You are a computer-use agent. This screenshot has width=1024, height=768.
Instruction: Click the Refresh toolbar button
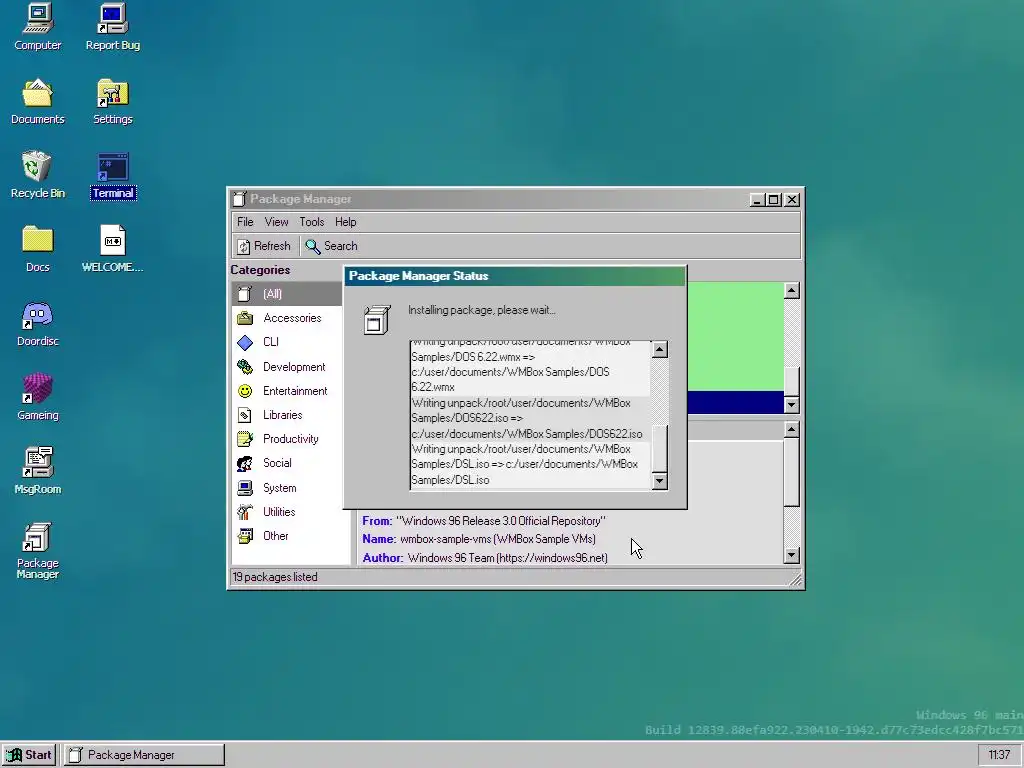(264, 246)
